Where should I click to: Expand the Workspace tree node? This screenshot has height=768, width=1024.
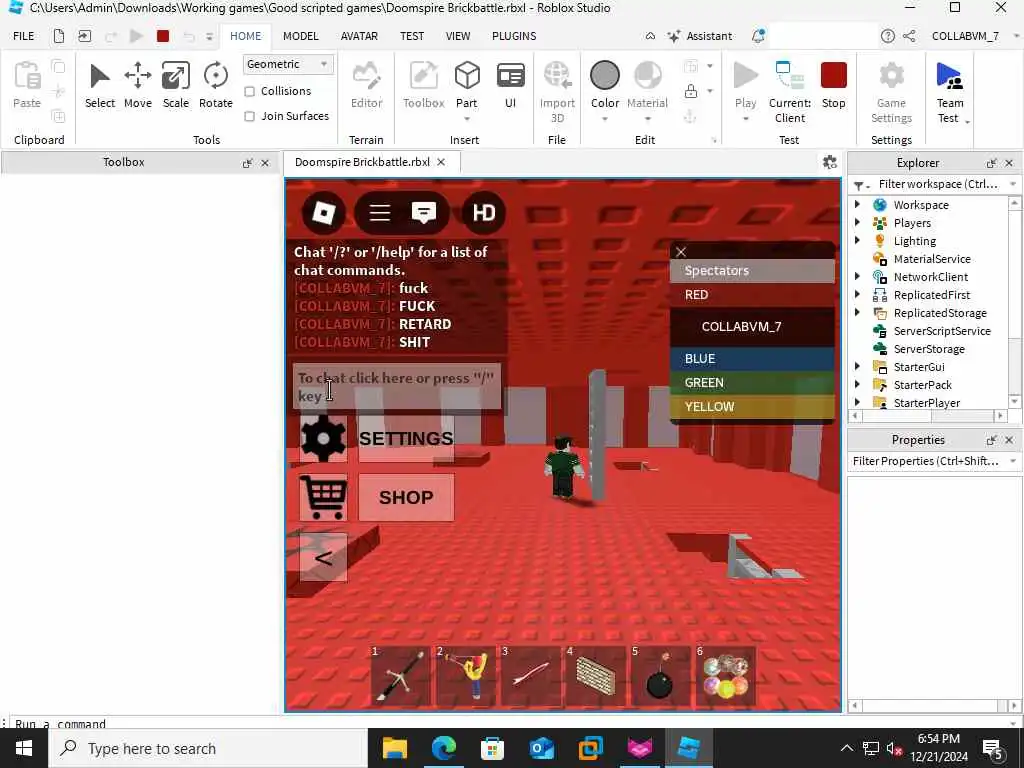coord(857,204)
